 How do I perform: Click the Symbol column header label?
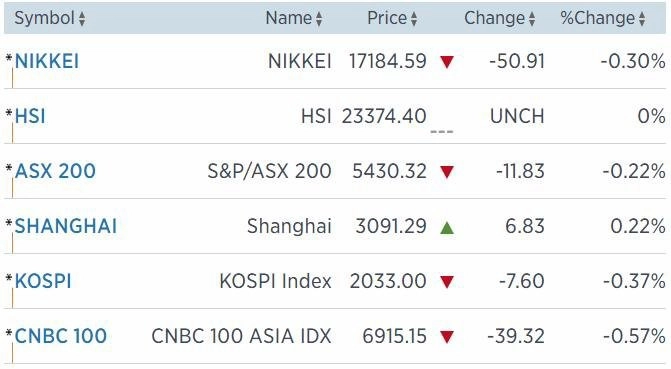point(45,18)
